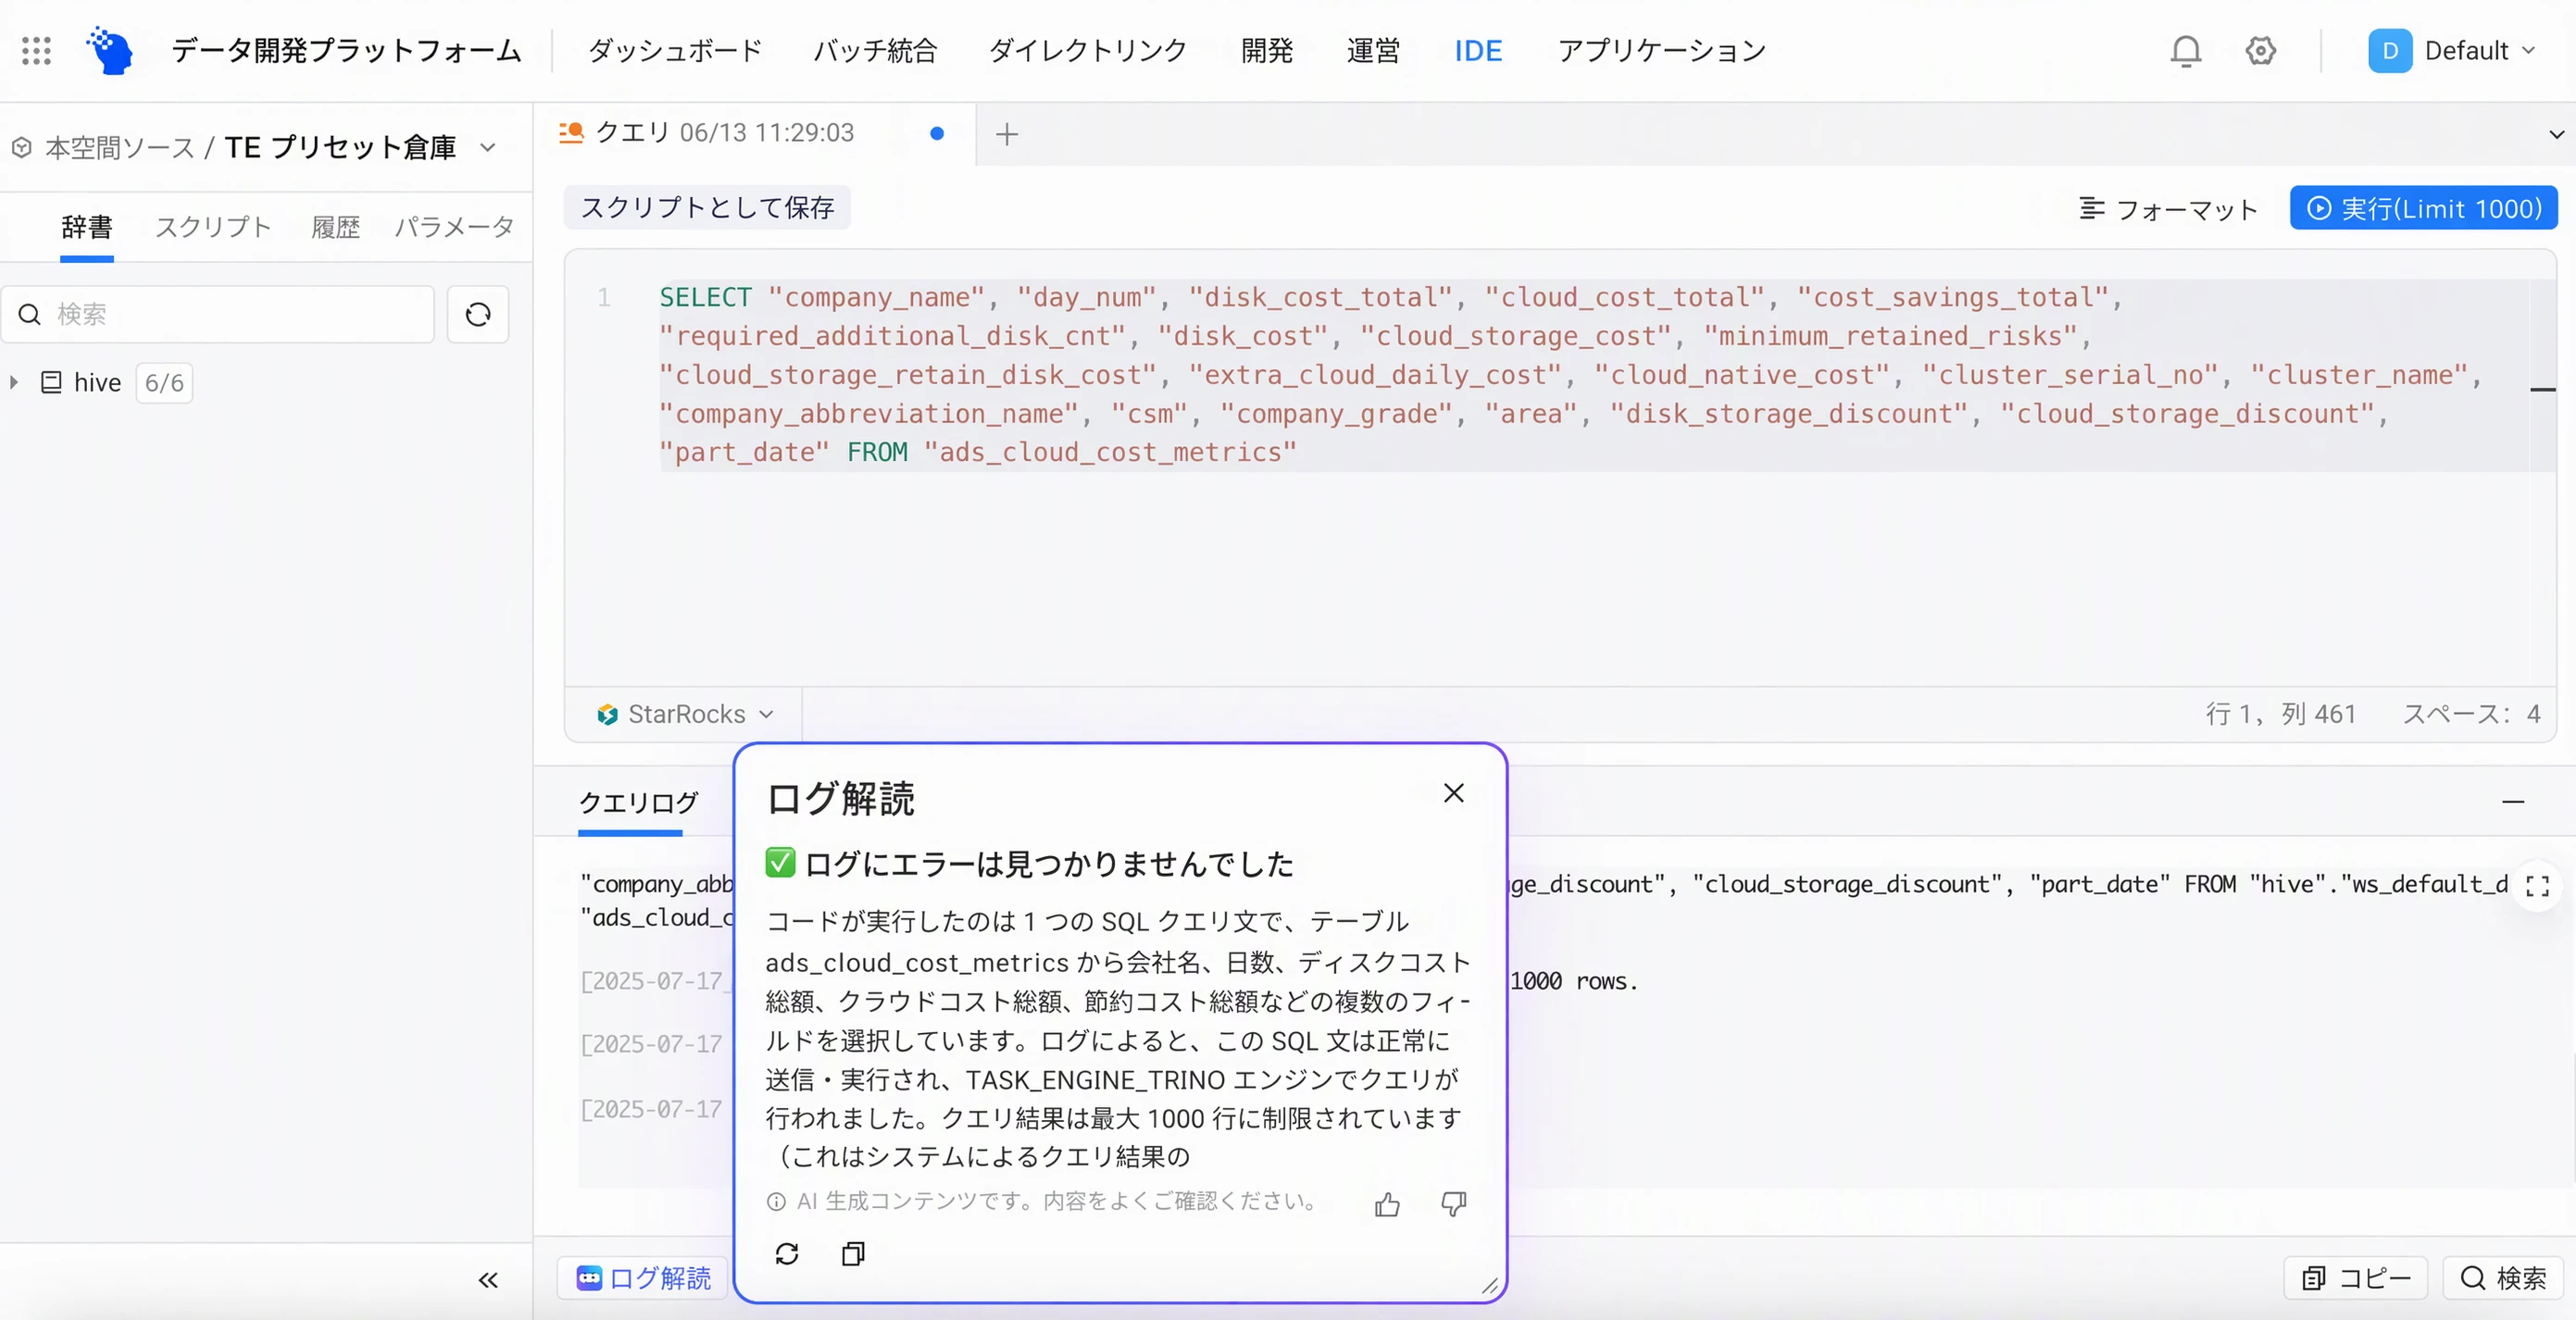Click the hive database icon
2576x1320 pixels.
pyautogui.click(x=51, y=382)
